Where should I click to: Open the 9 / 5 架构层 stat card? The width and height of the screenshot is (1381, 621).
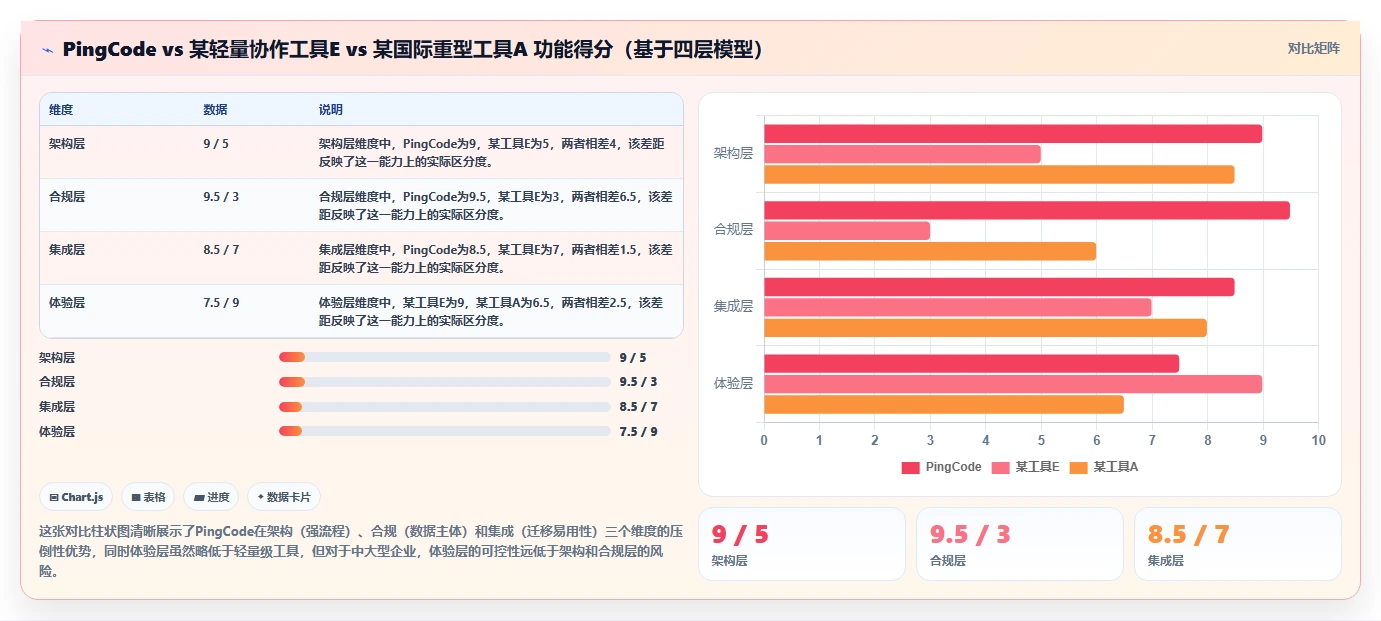pyautogui.click(x=802, y=544)
